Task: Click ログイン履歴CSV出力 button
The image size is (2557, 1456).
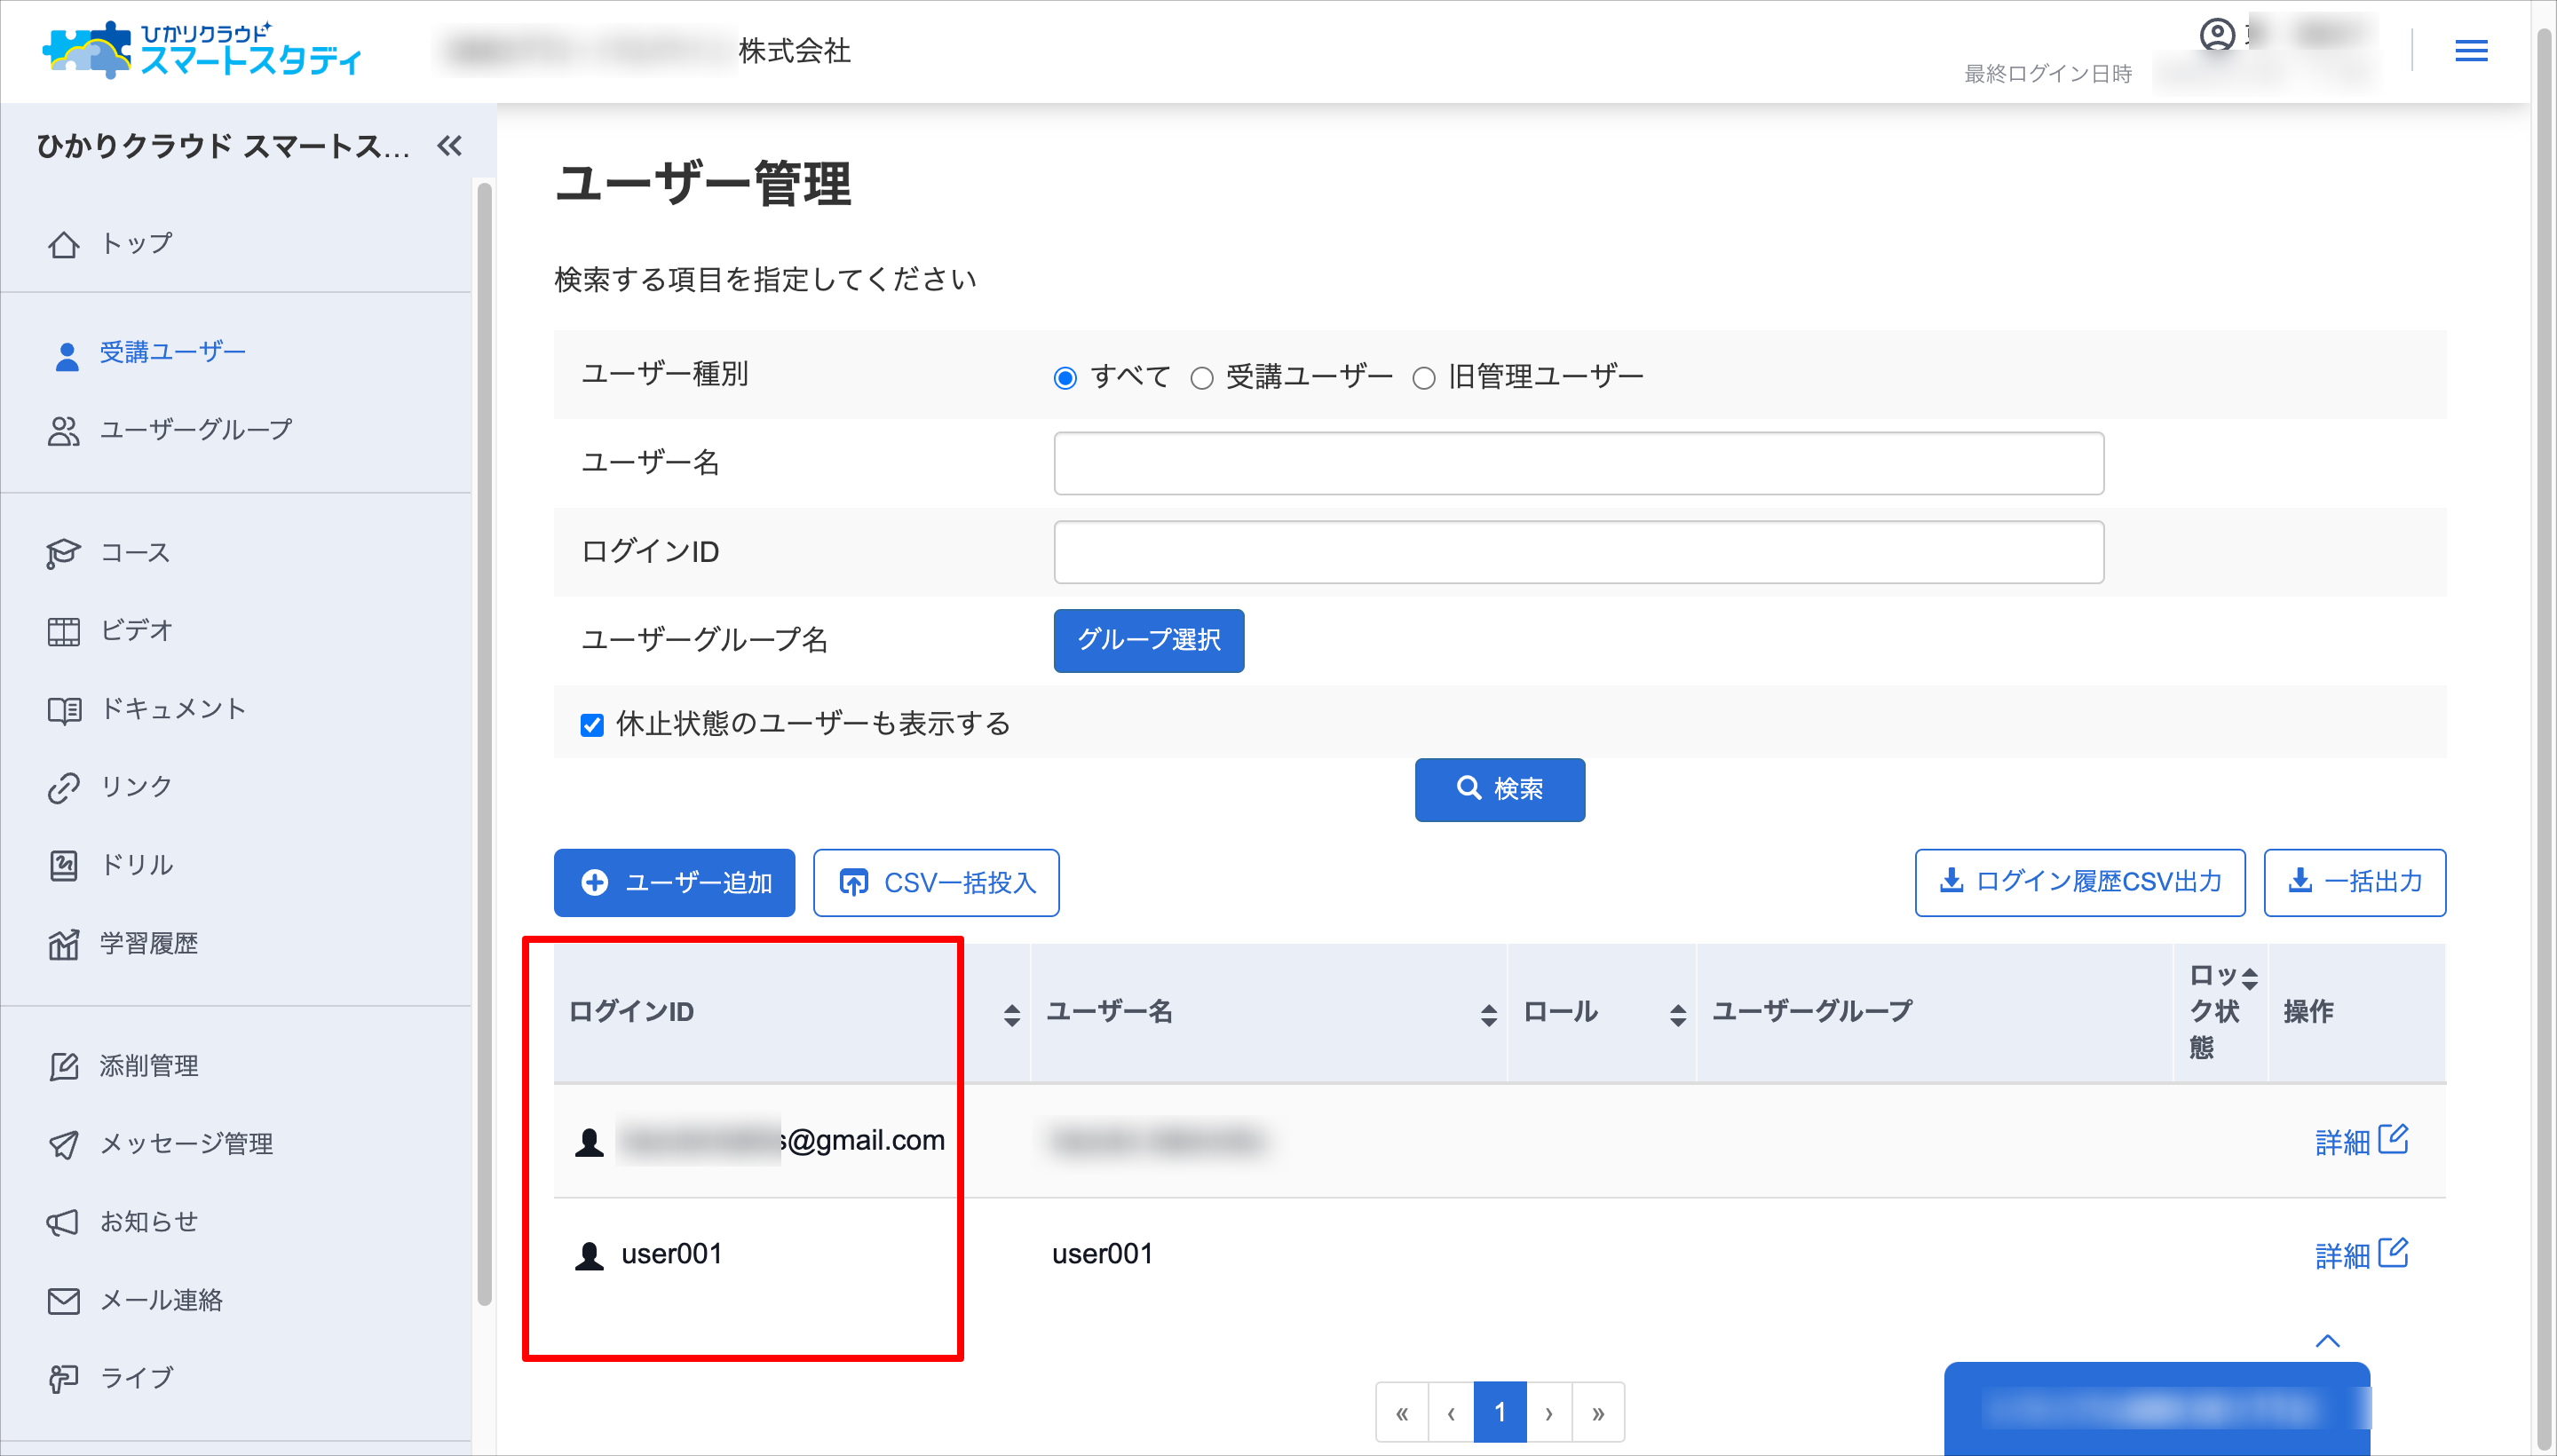Action: 2079,882
